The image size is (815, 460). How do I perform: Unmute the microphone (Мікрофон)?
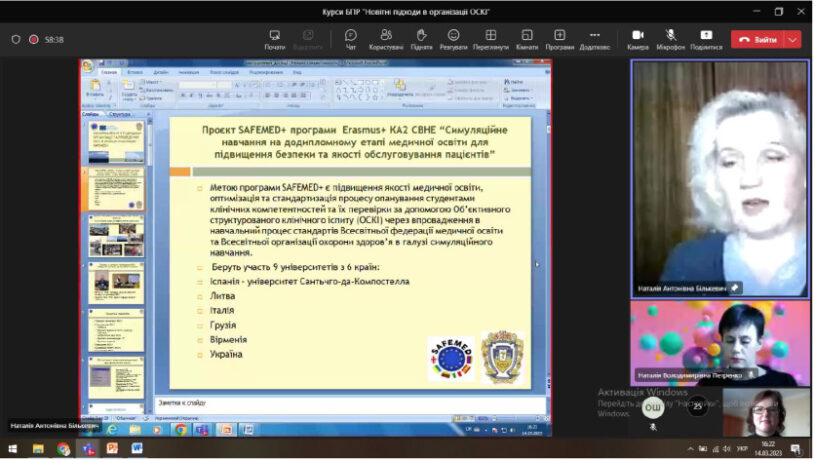click(671, 38)
